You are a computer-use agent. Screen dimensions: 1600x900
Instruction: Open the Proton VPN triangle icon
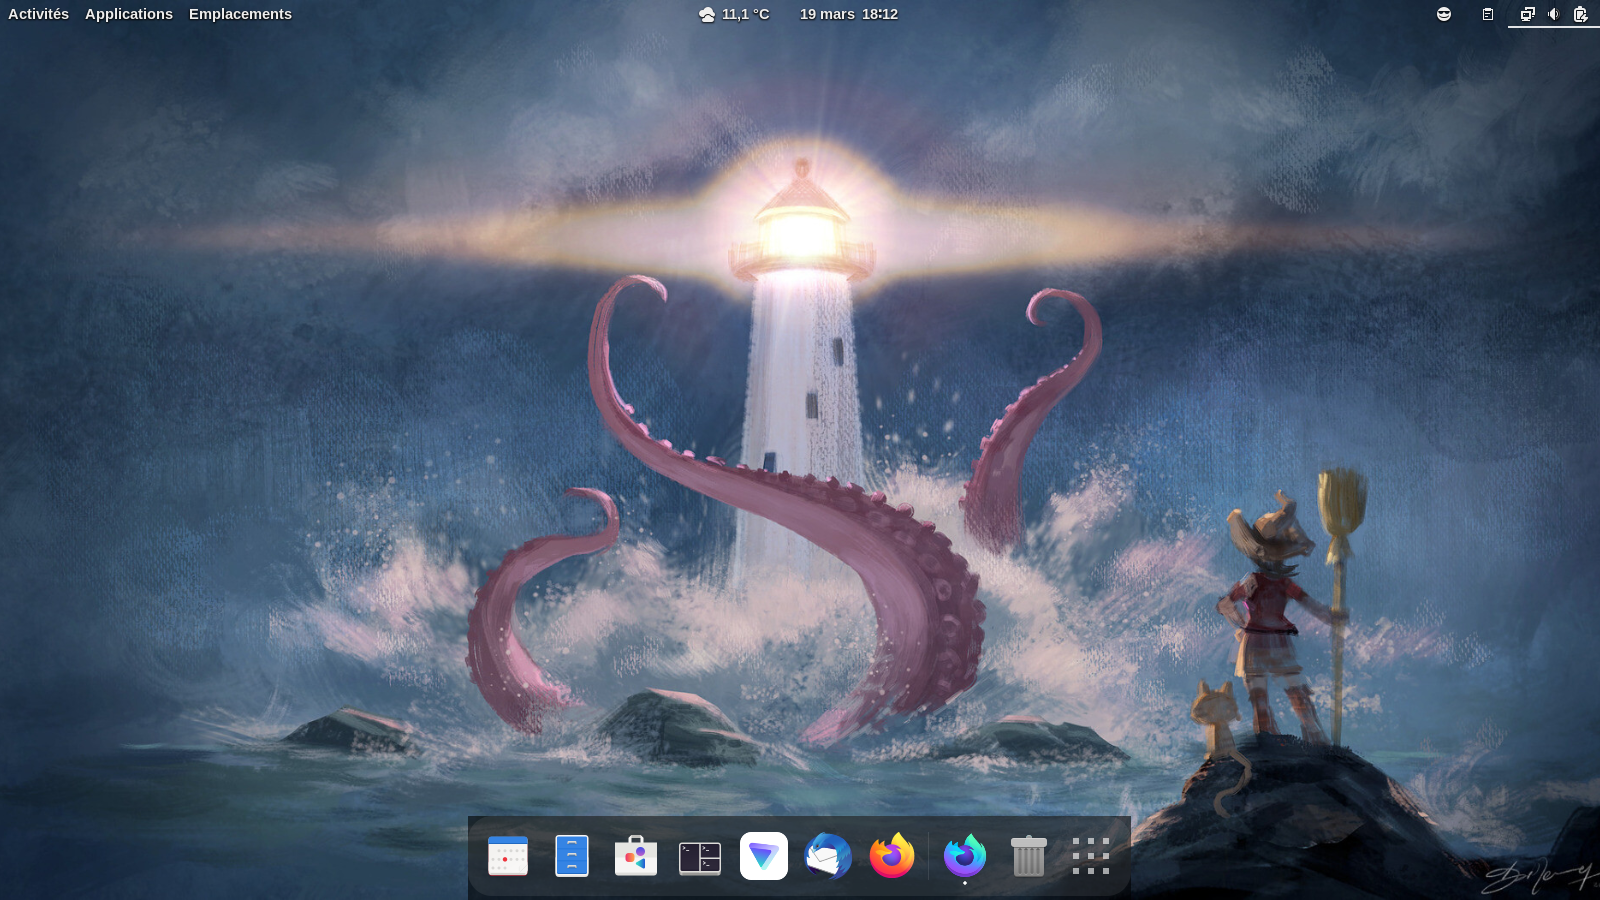(x=764, y=856)
